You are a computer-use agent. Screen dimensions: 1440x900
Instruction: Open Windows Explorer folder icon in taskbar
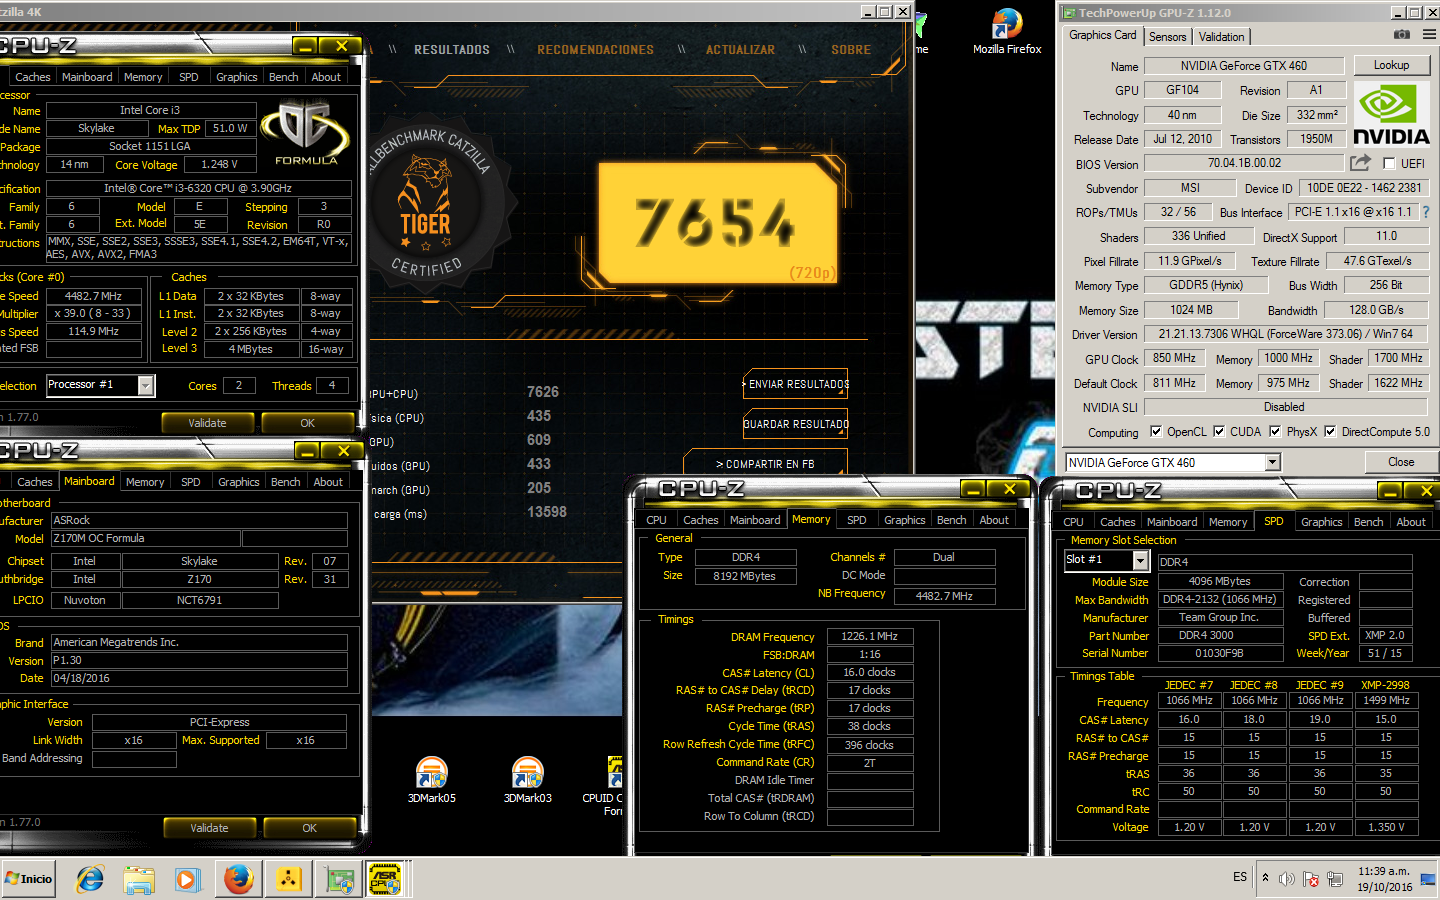coord(139,879)
